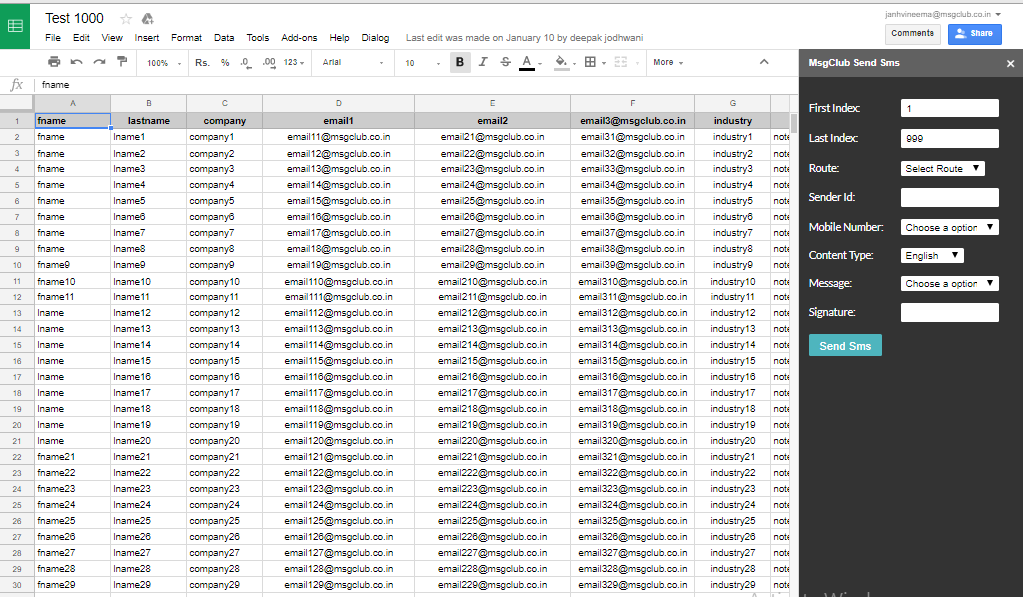Open the Message option dropdown
Image resolution: width=1023 pixels, height=597 pixels.
(949, 284)
